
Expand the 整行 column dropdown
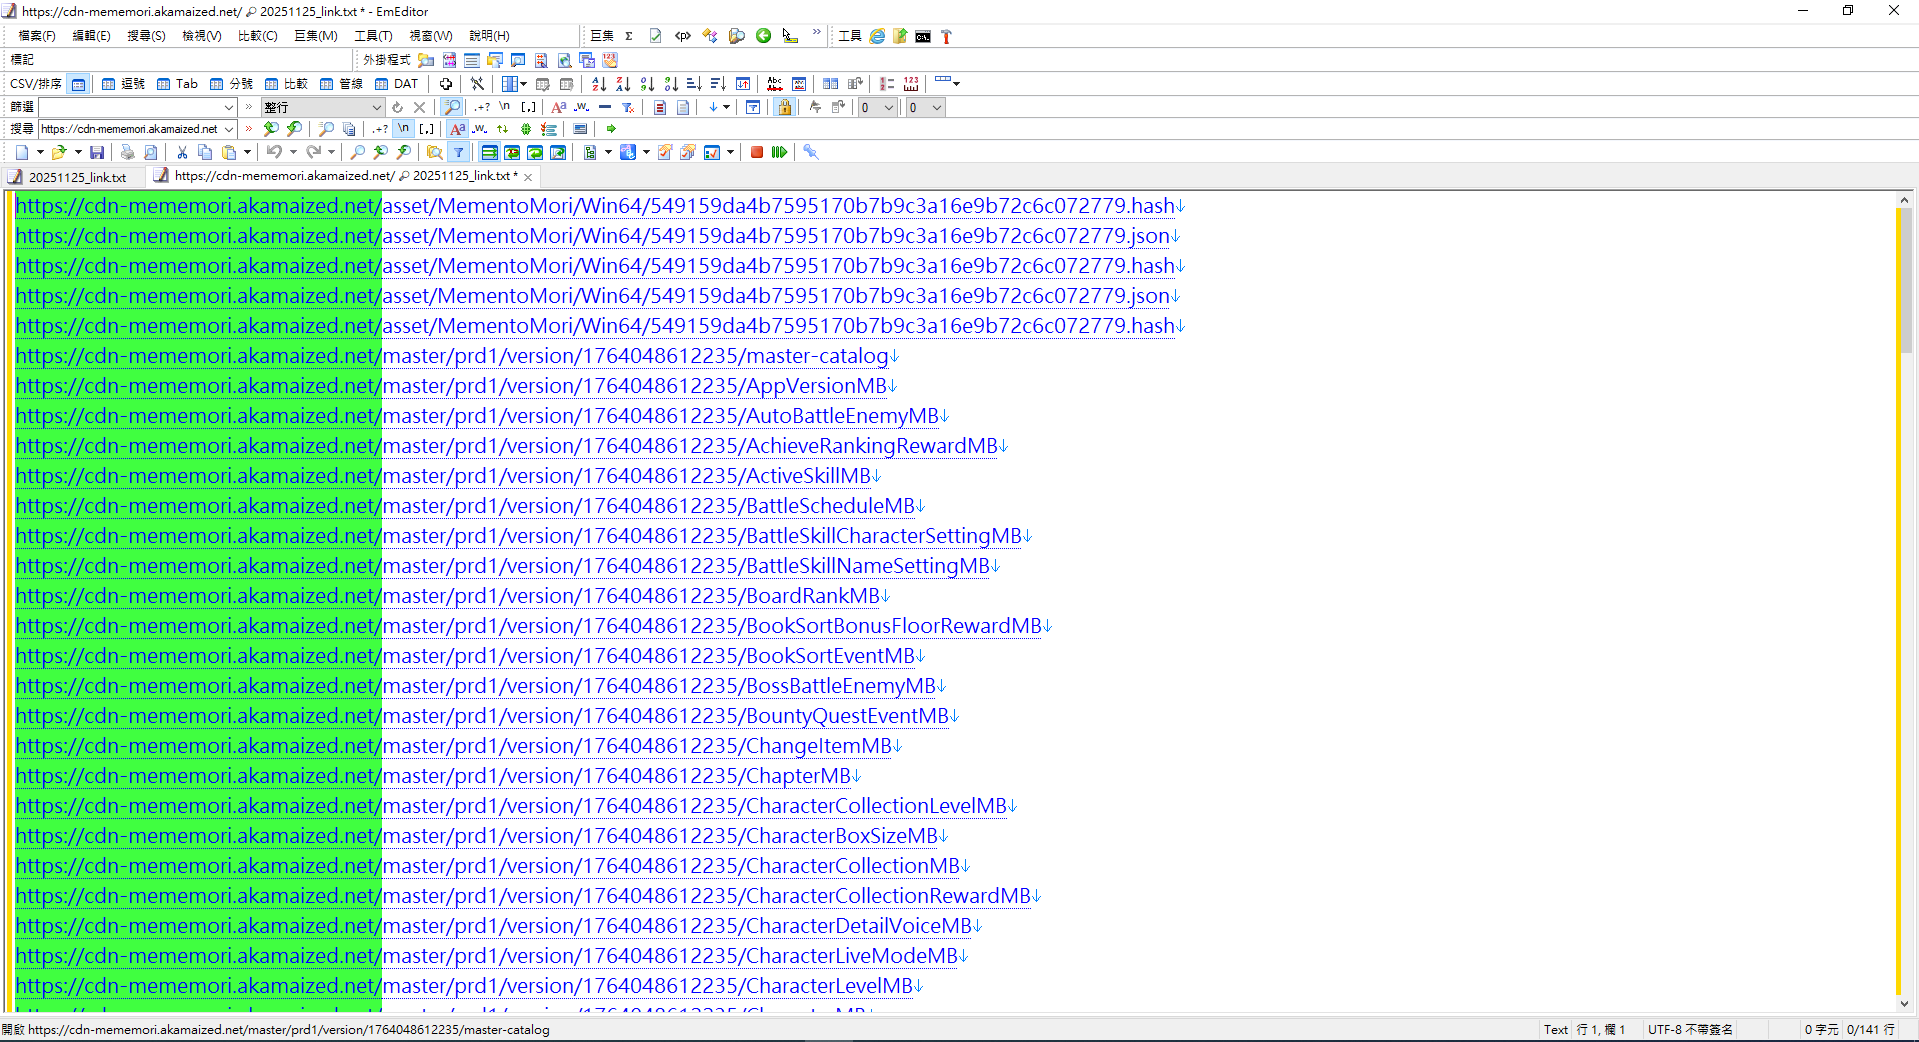376,107
